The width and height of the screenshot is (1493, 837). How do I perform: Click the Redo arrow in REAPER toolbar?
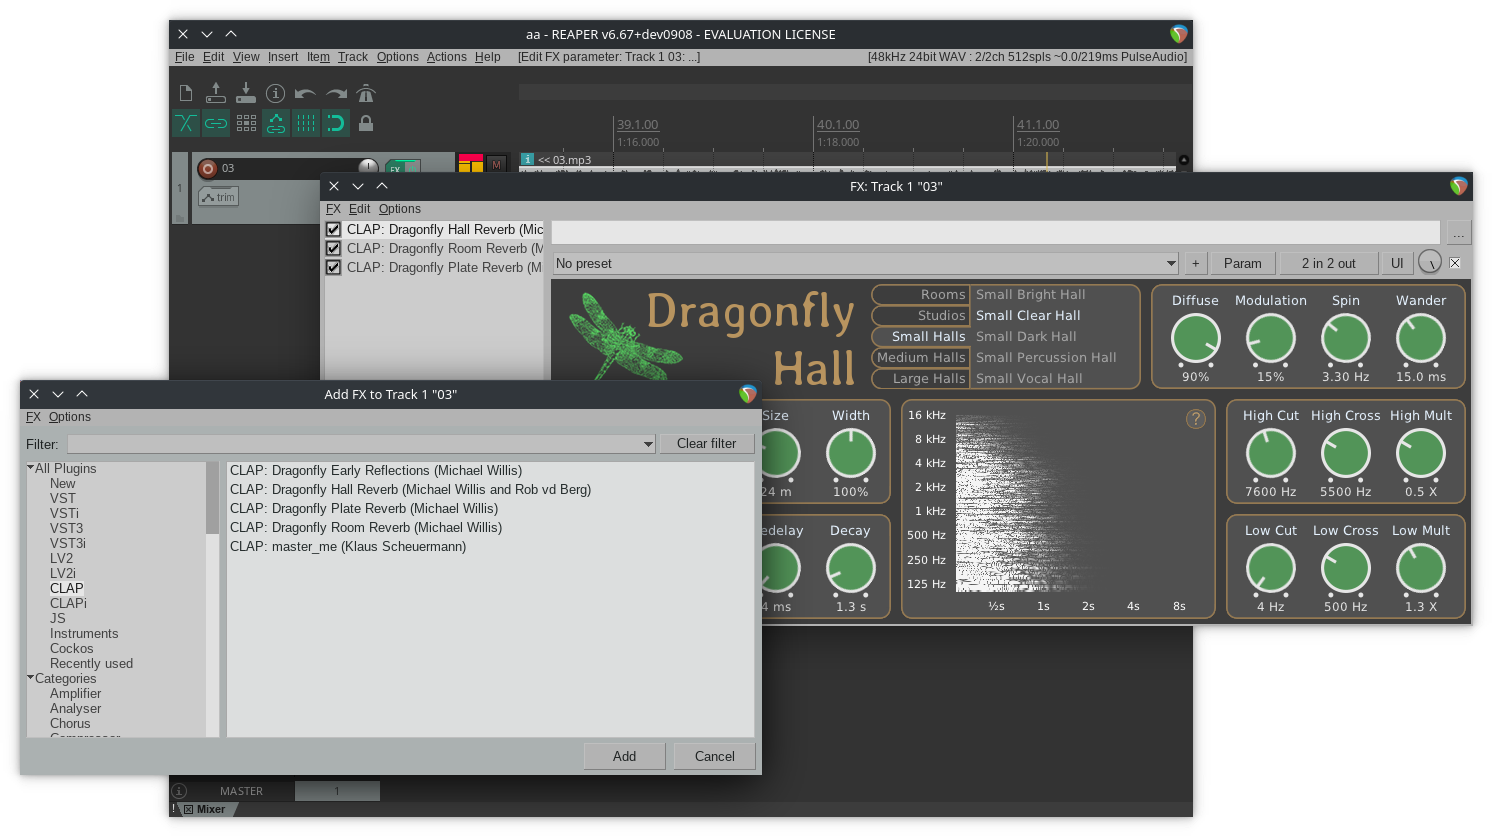(336, 94)
